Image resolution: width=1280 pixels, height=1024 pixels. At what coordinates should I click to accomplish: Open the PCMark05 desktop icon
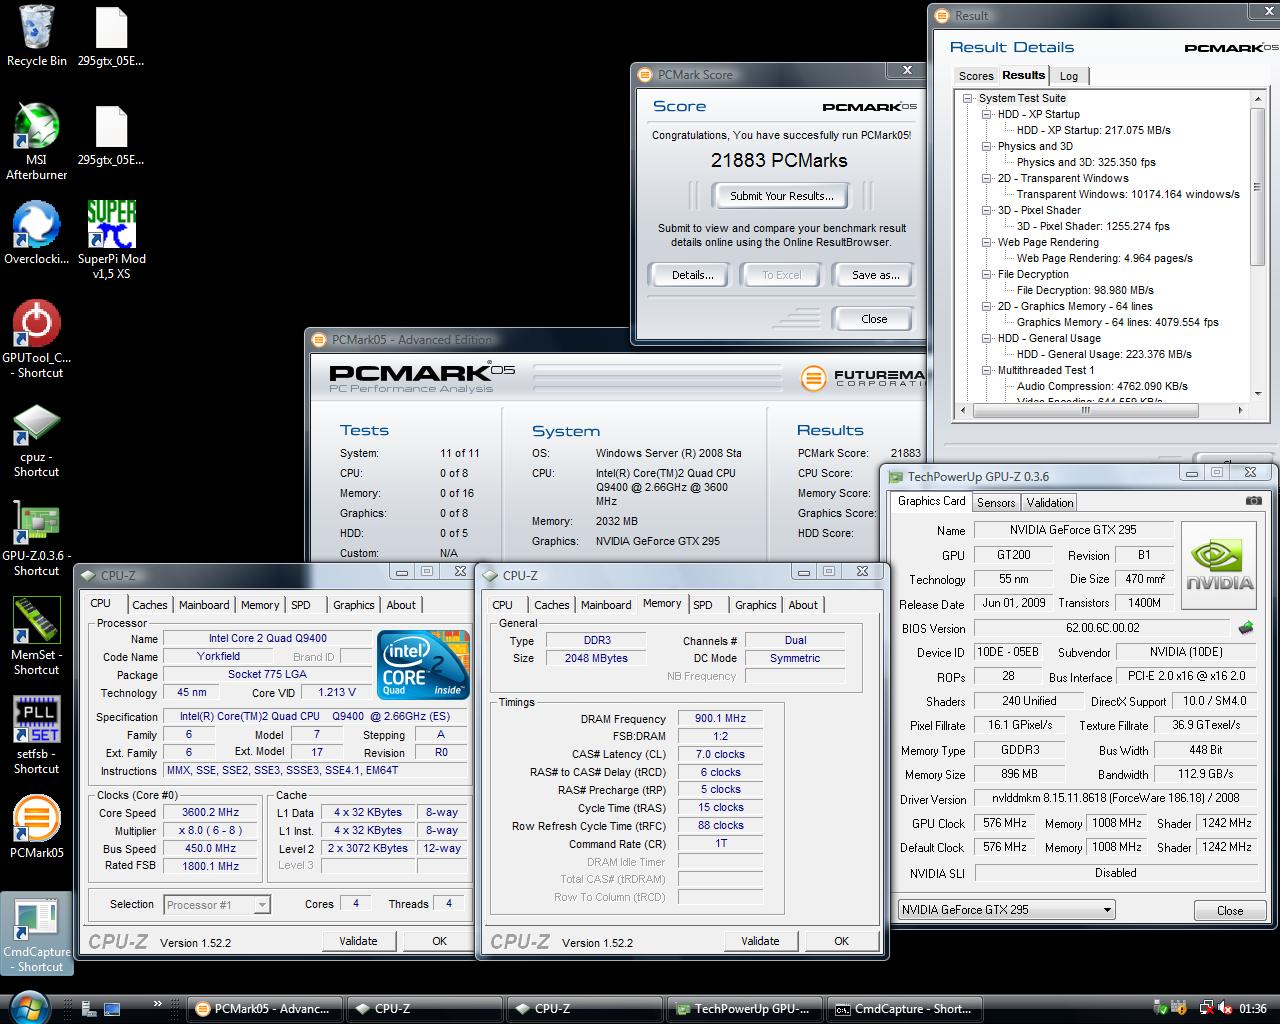click(37, 828)
